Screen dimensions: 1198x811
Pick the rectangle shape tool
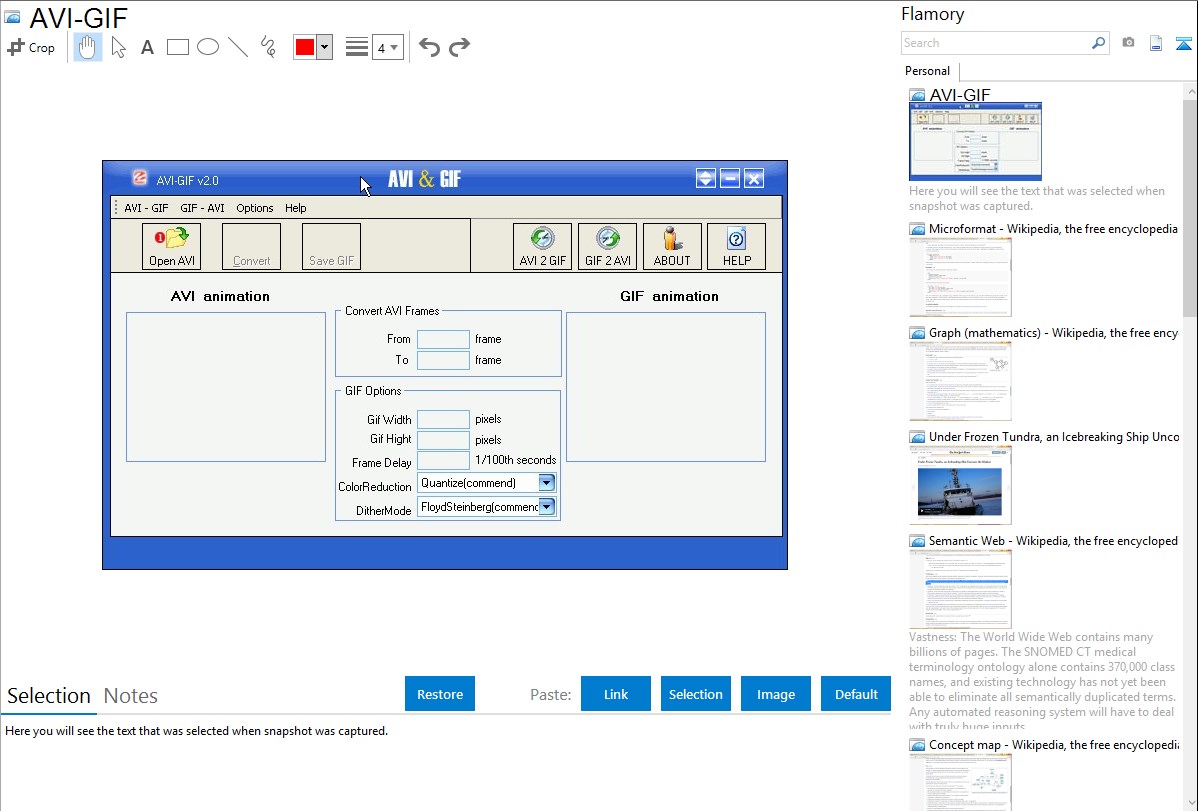177,47
